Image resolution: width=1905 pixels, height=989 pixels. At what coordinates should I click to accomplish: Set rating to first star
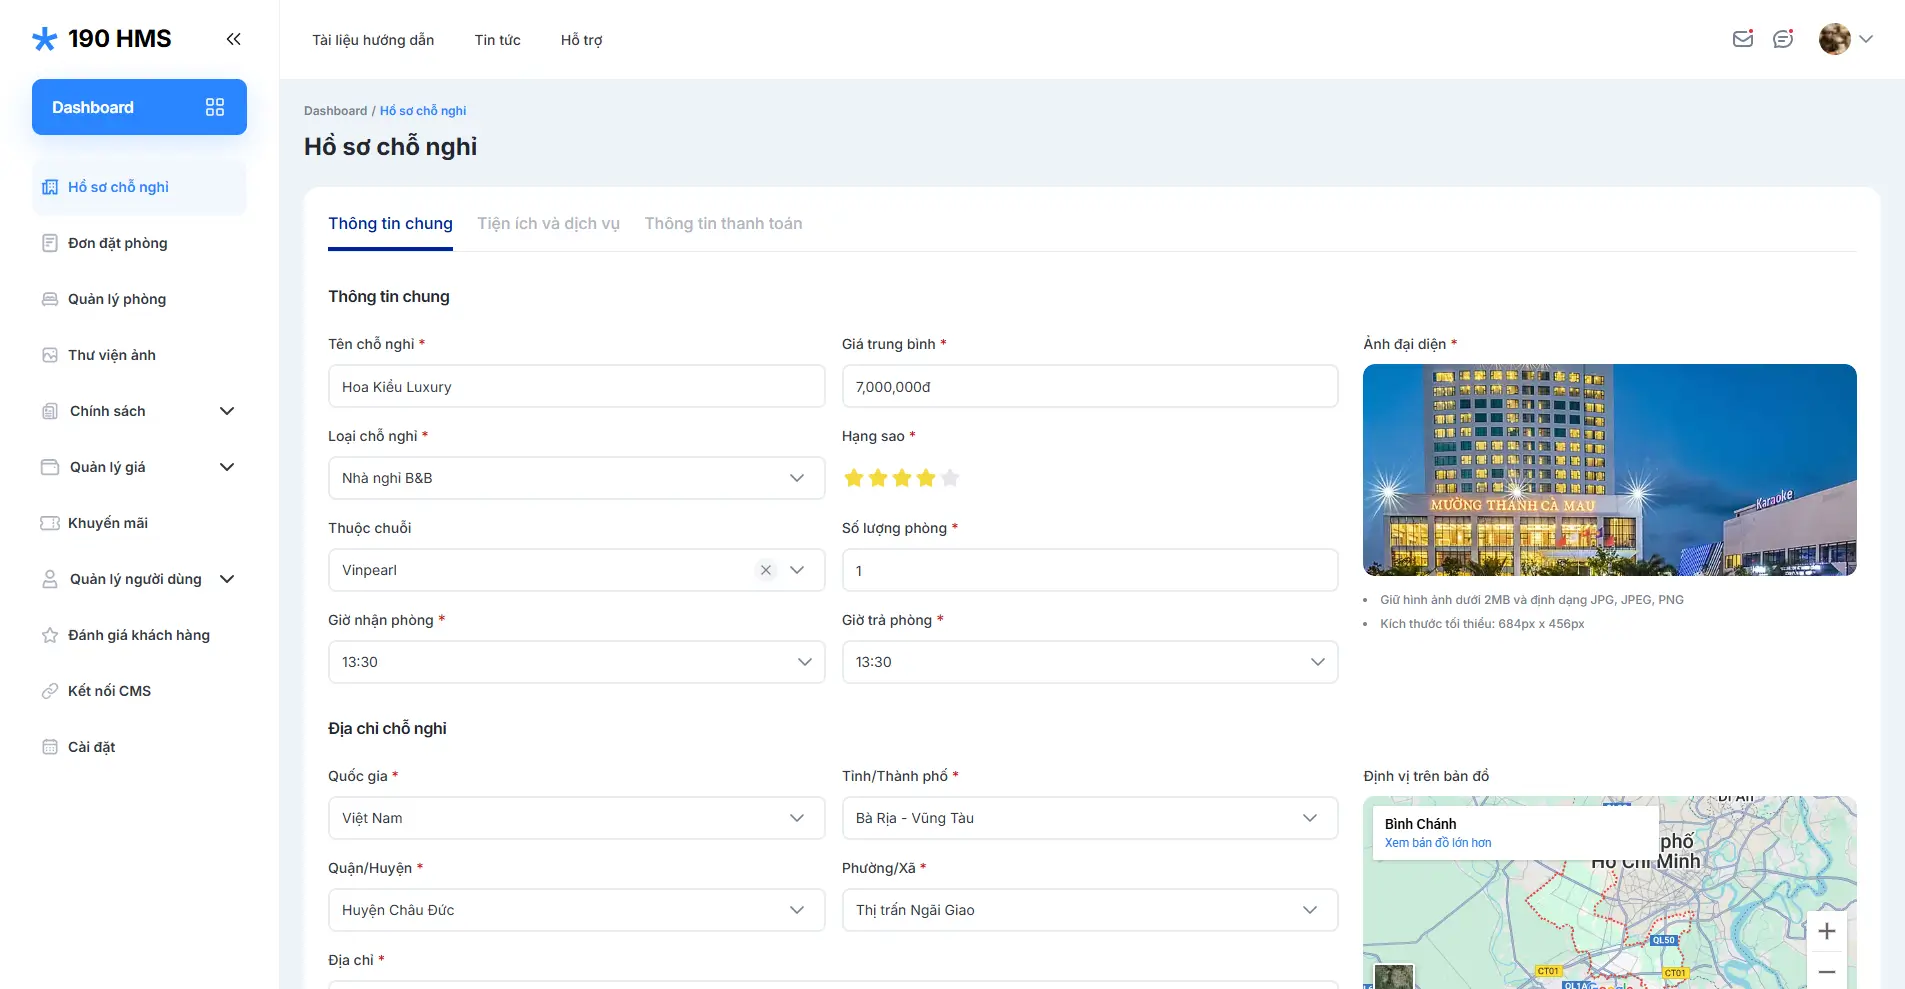853,478
